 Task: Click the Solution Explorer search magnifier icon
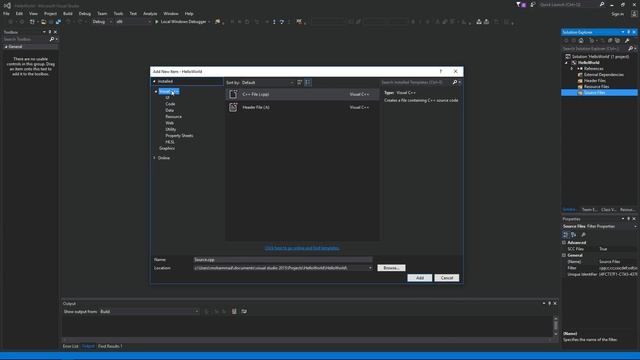point(631,49)
